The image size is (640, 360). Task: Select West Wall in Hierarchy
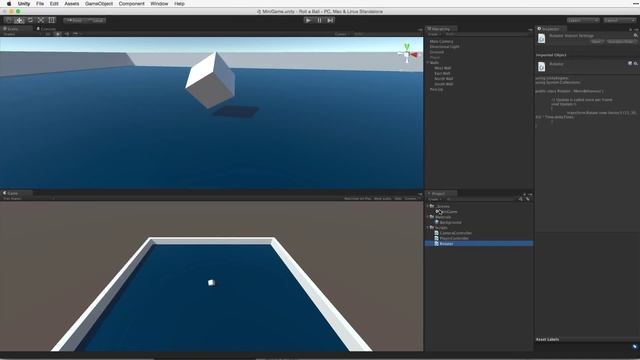coord(442,68)
